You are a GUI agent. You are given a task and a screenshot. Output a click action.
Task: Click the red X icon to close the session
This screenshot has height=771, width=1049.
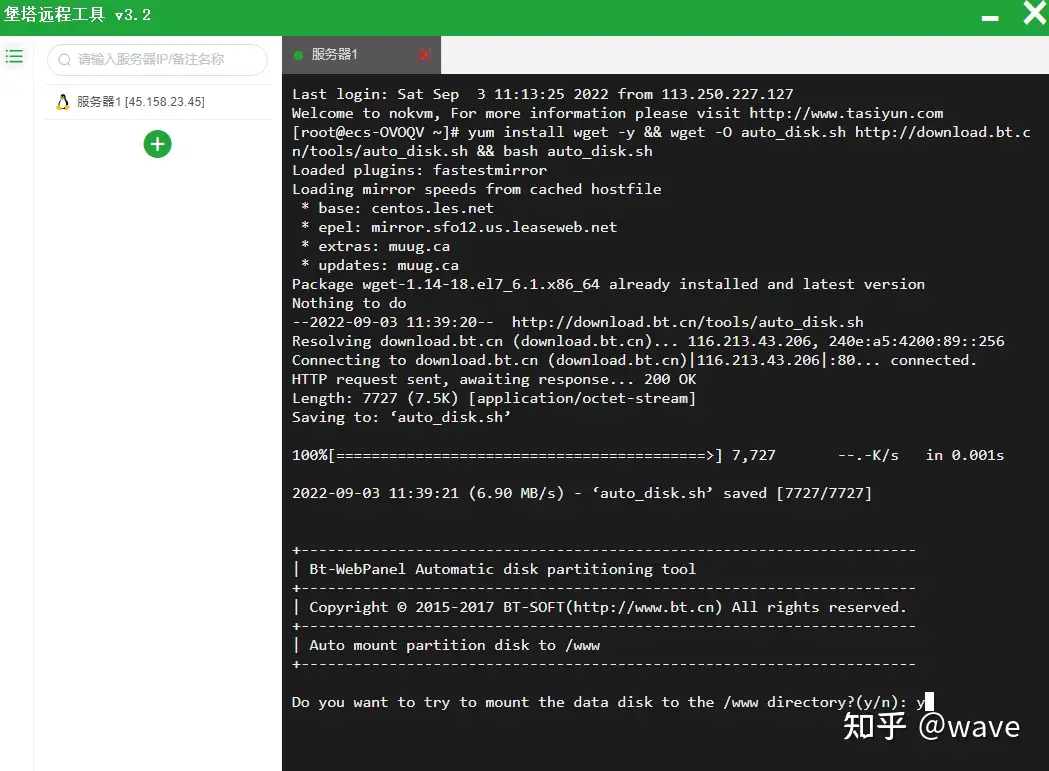pos(423,56)
